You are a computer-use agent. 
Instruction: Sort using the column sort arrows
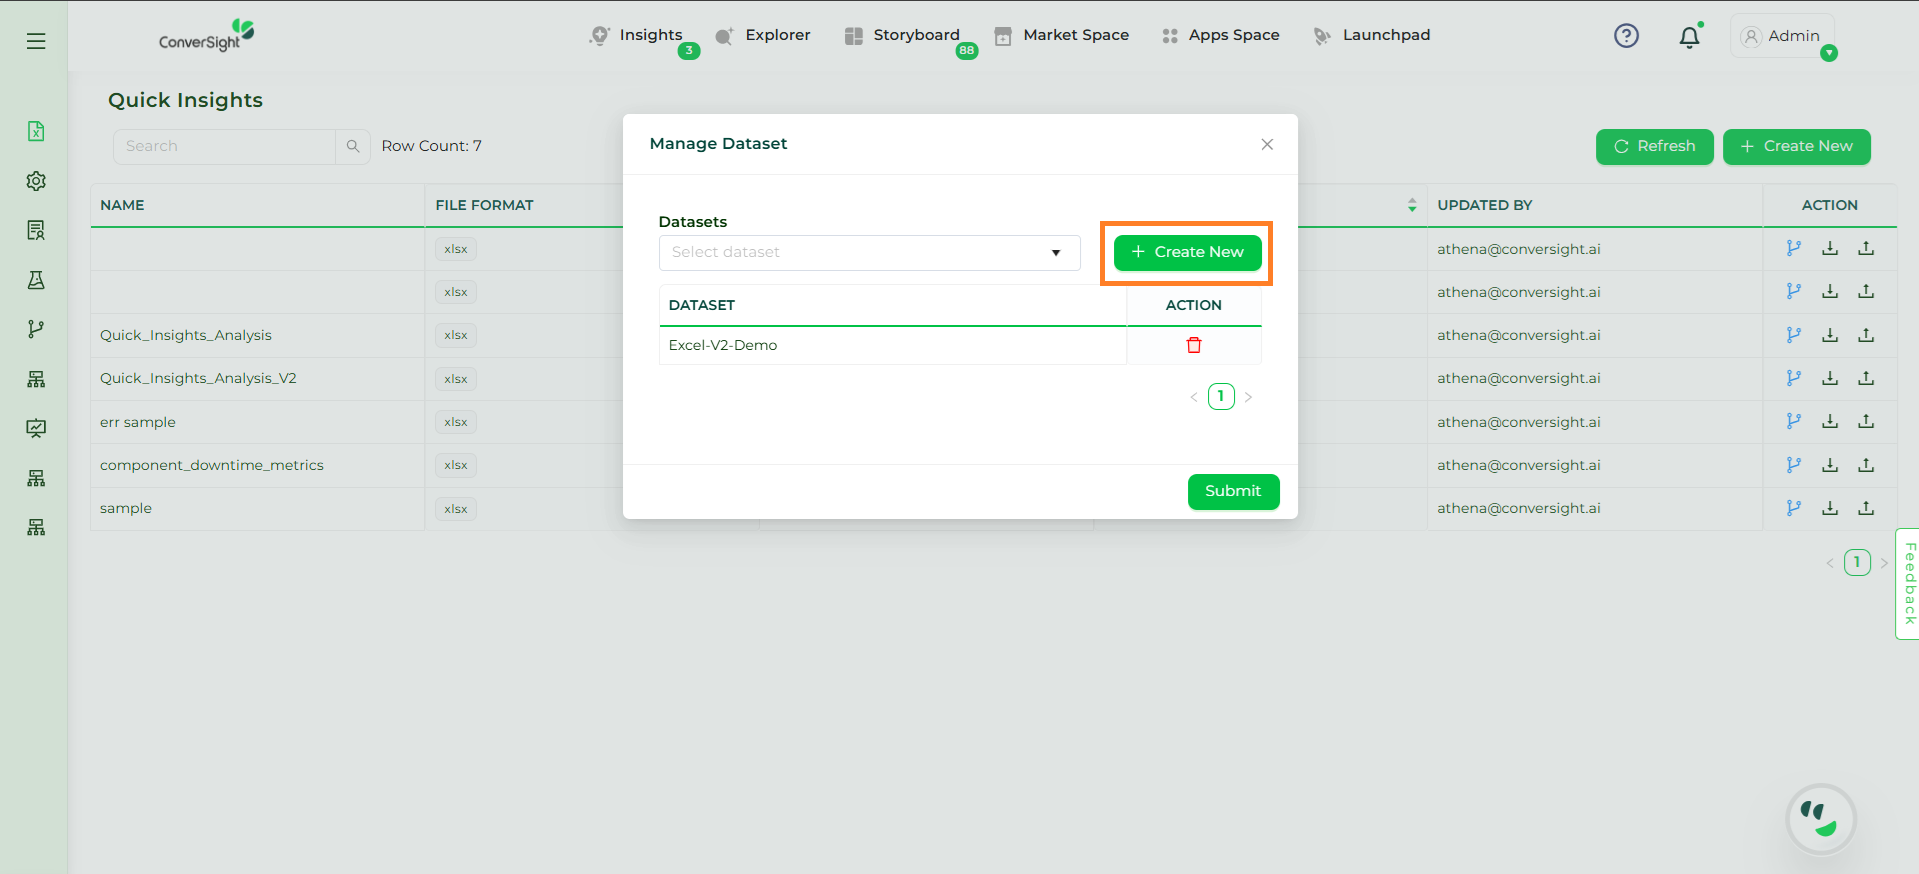(x=1411, y=205)
